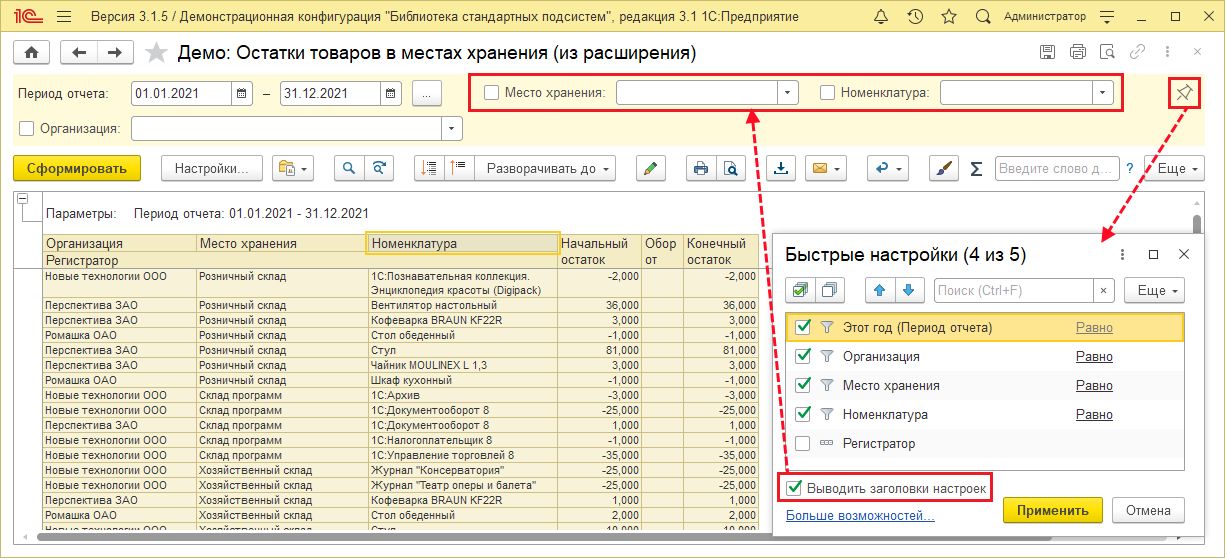Click the pin quick-settings icon
The image size is (1227, 560).
click(x=1184, y=93)
